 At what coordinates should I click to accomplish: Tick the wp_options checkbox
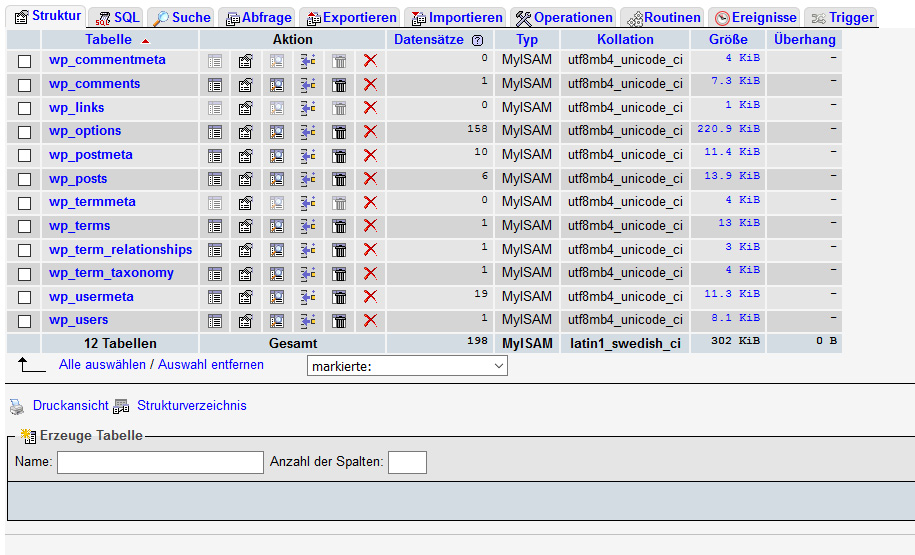pyautogui.click(x=25, y=132)
